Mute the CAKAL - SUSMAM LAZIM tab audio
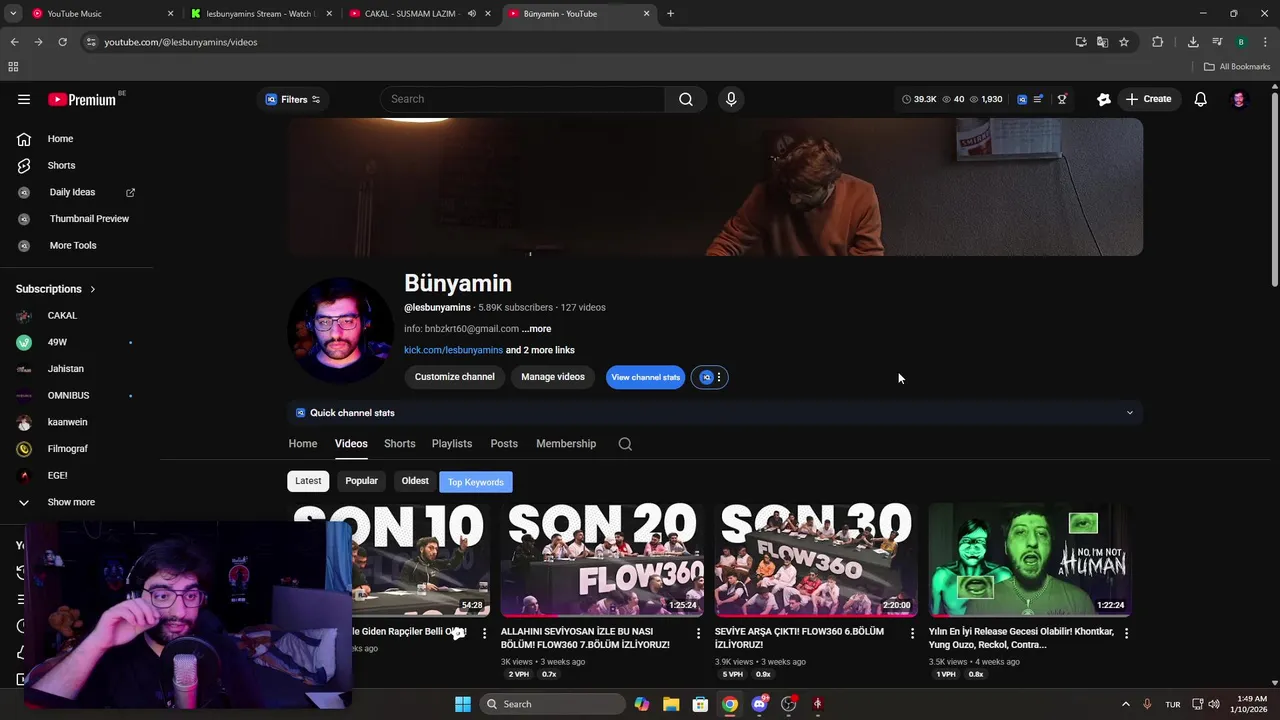Image resolution: width=1280 pixels, height=720 pixels. [x=471, y=14]
